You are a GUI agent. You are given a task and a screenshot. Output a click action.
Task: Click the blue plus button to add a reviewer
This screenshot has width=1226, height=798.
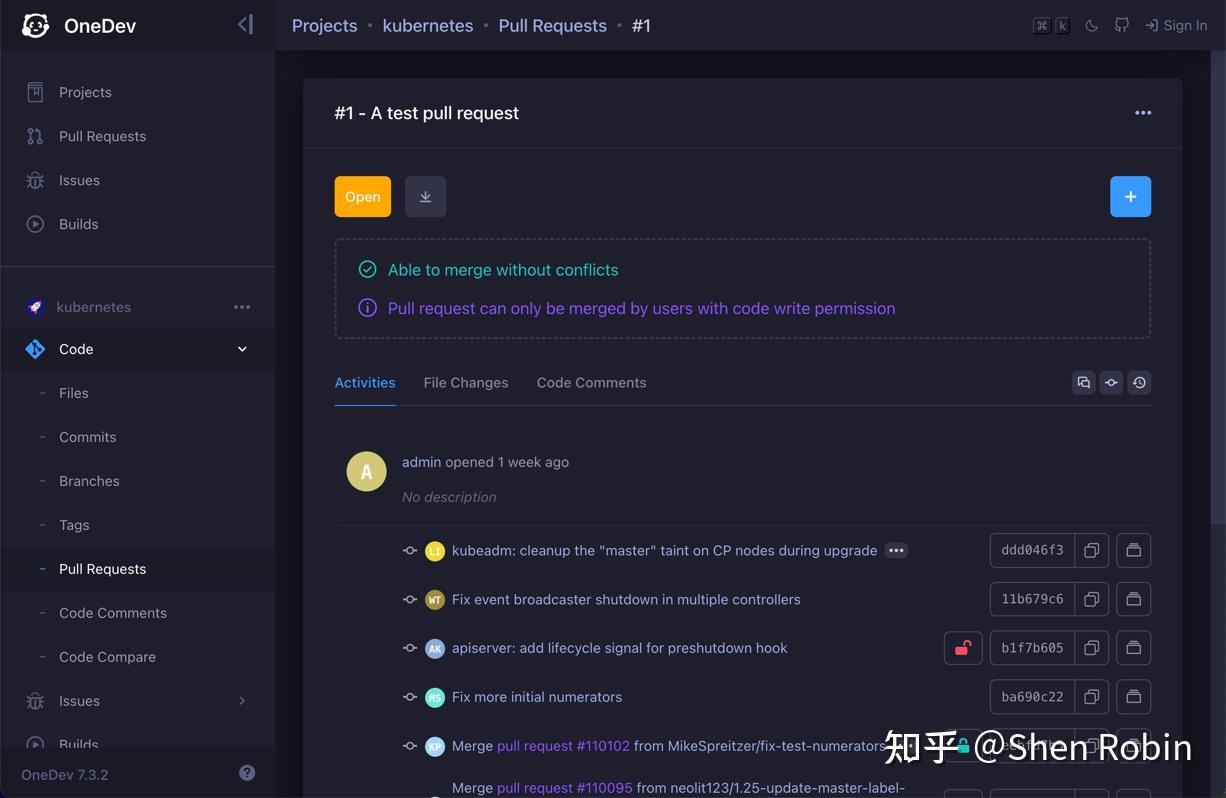tap(1130, 197)
